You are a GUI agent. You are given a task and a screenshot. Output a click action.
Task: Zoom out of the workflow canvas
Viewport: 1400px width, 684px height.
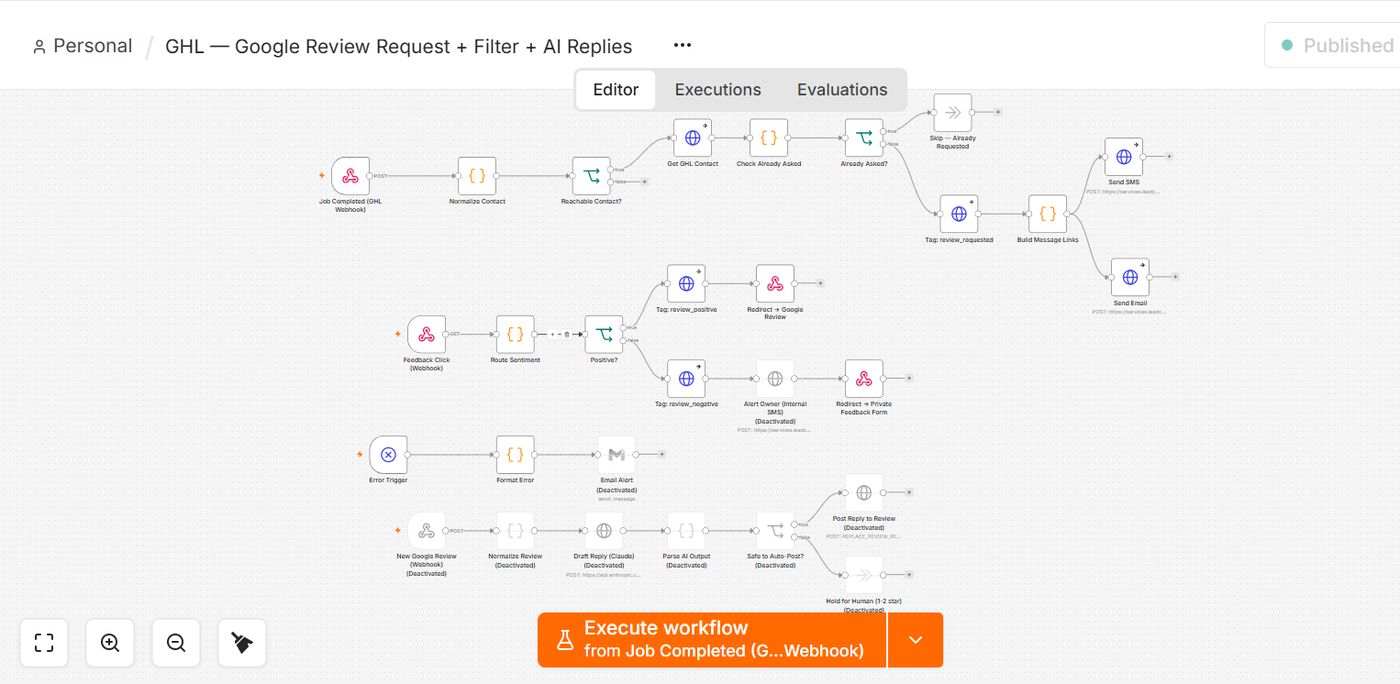click(x=176, y=643)
